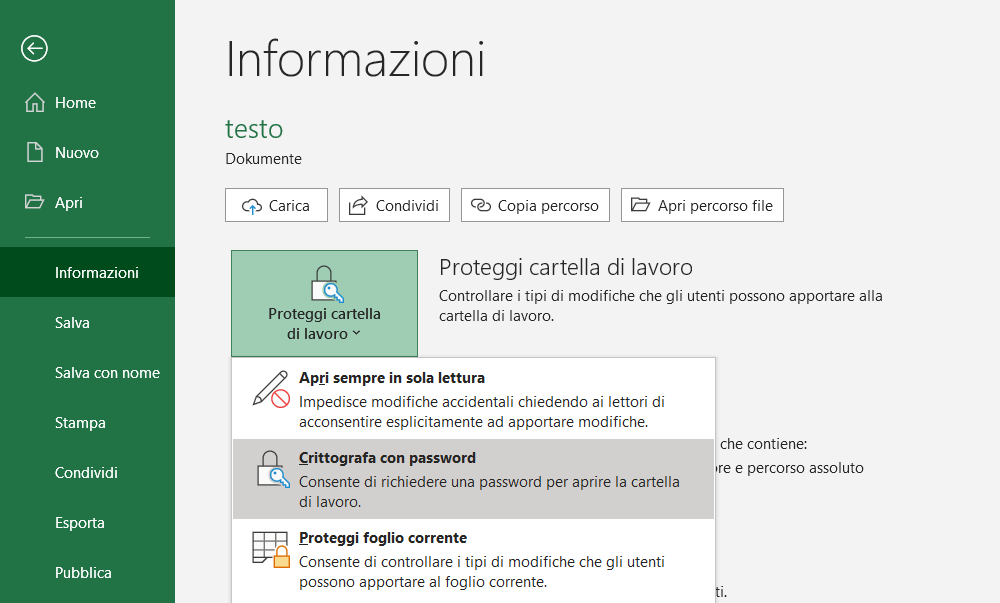Click the Apri open folder icon

pyautogui.click(x=34, y=202)
